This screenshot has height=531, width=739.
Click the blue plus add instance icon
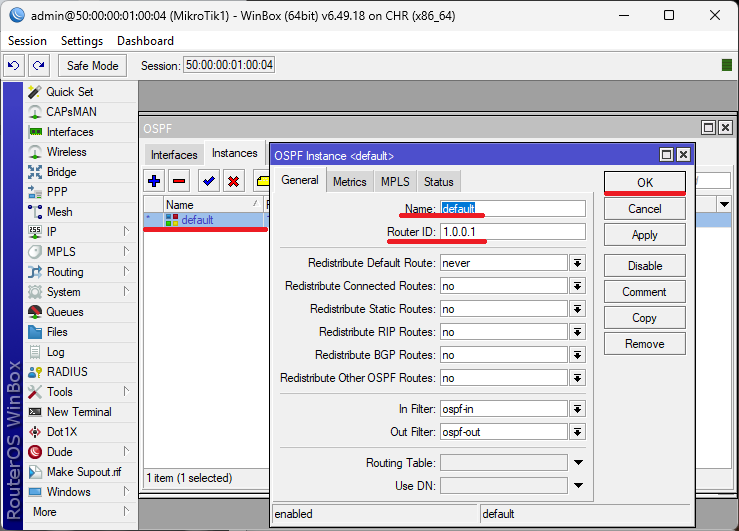click(x=154, y=181)
